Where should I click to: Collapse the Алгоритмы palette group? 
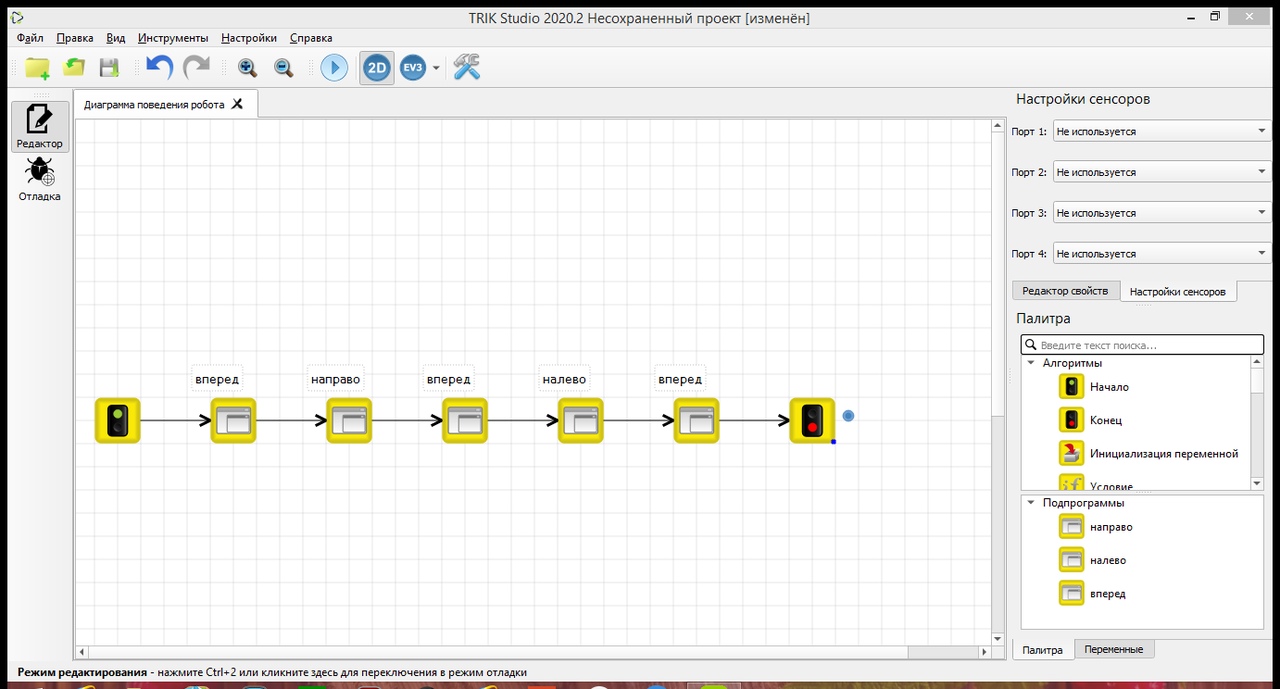coord(1031,363)
